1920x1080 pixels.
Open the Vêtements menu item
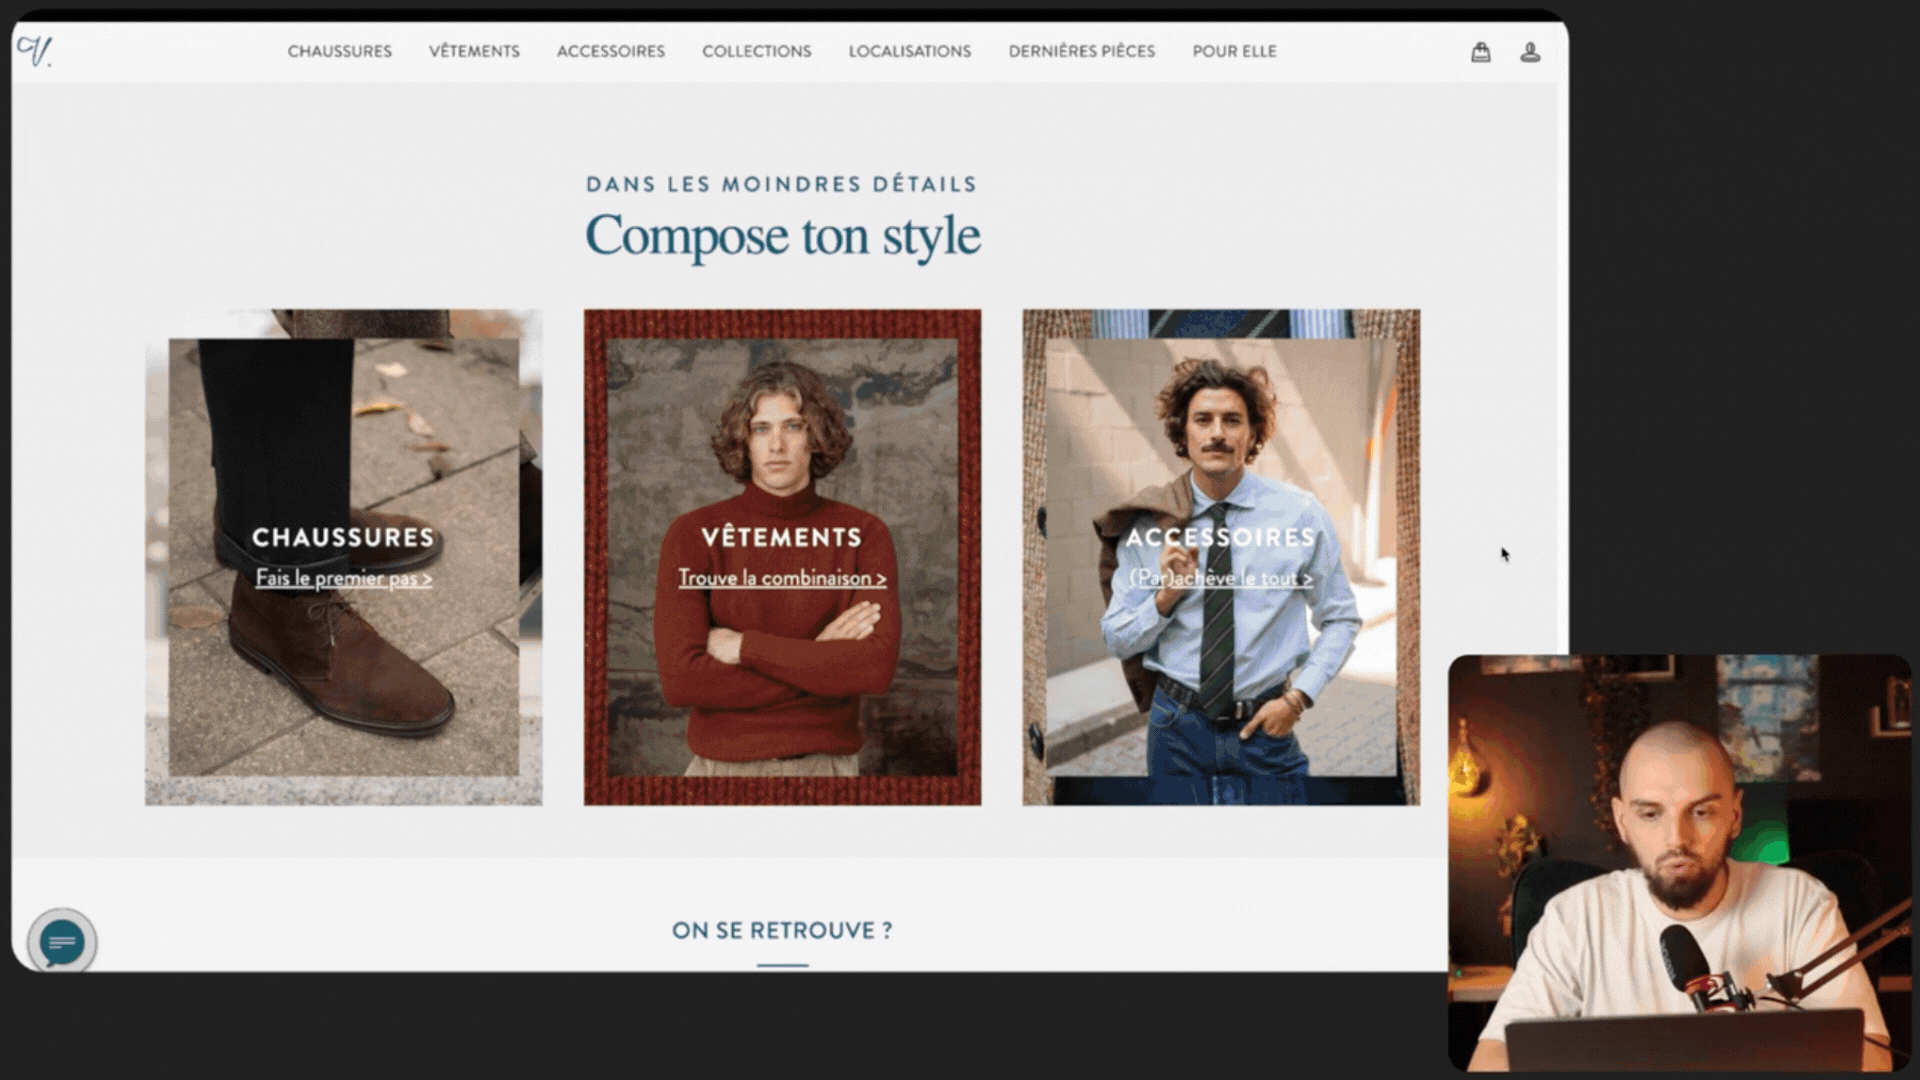click(474, 51)
